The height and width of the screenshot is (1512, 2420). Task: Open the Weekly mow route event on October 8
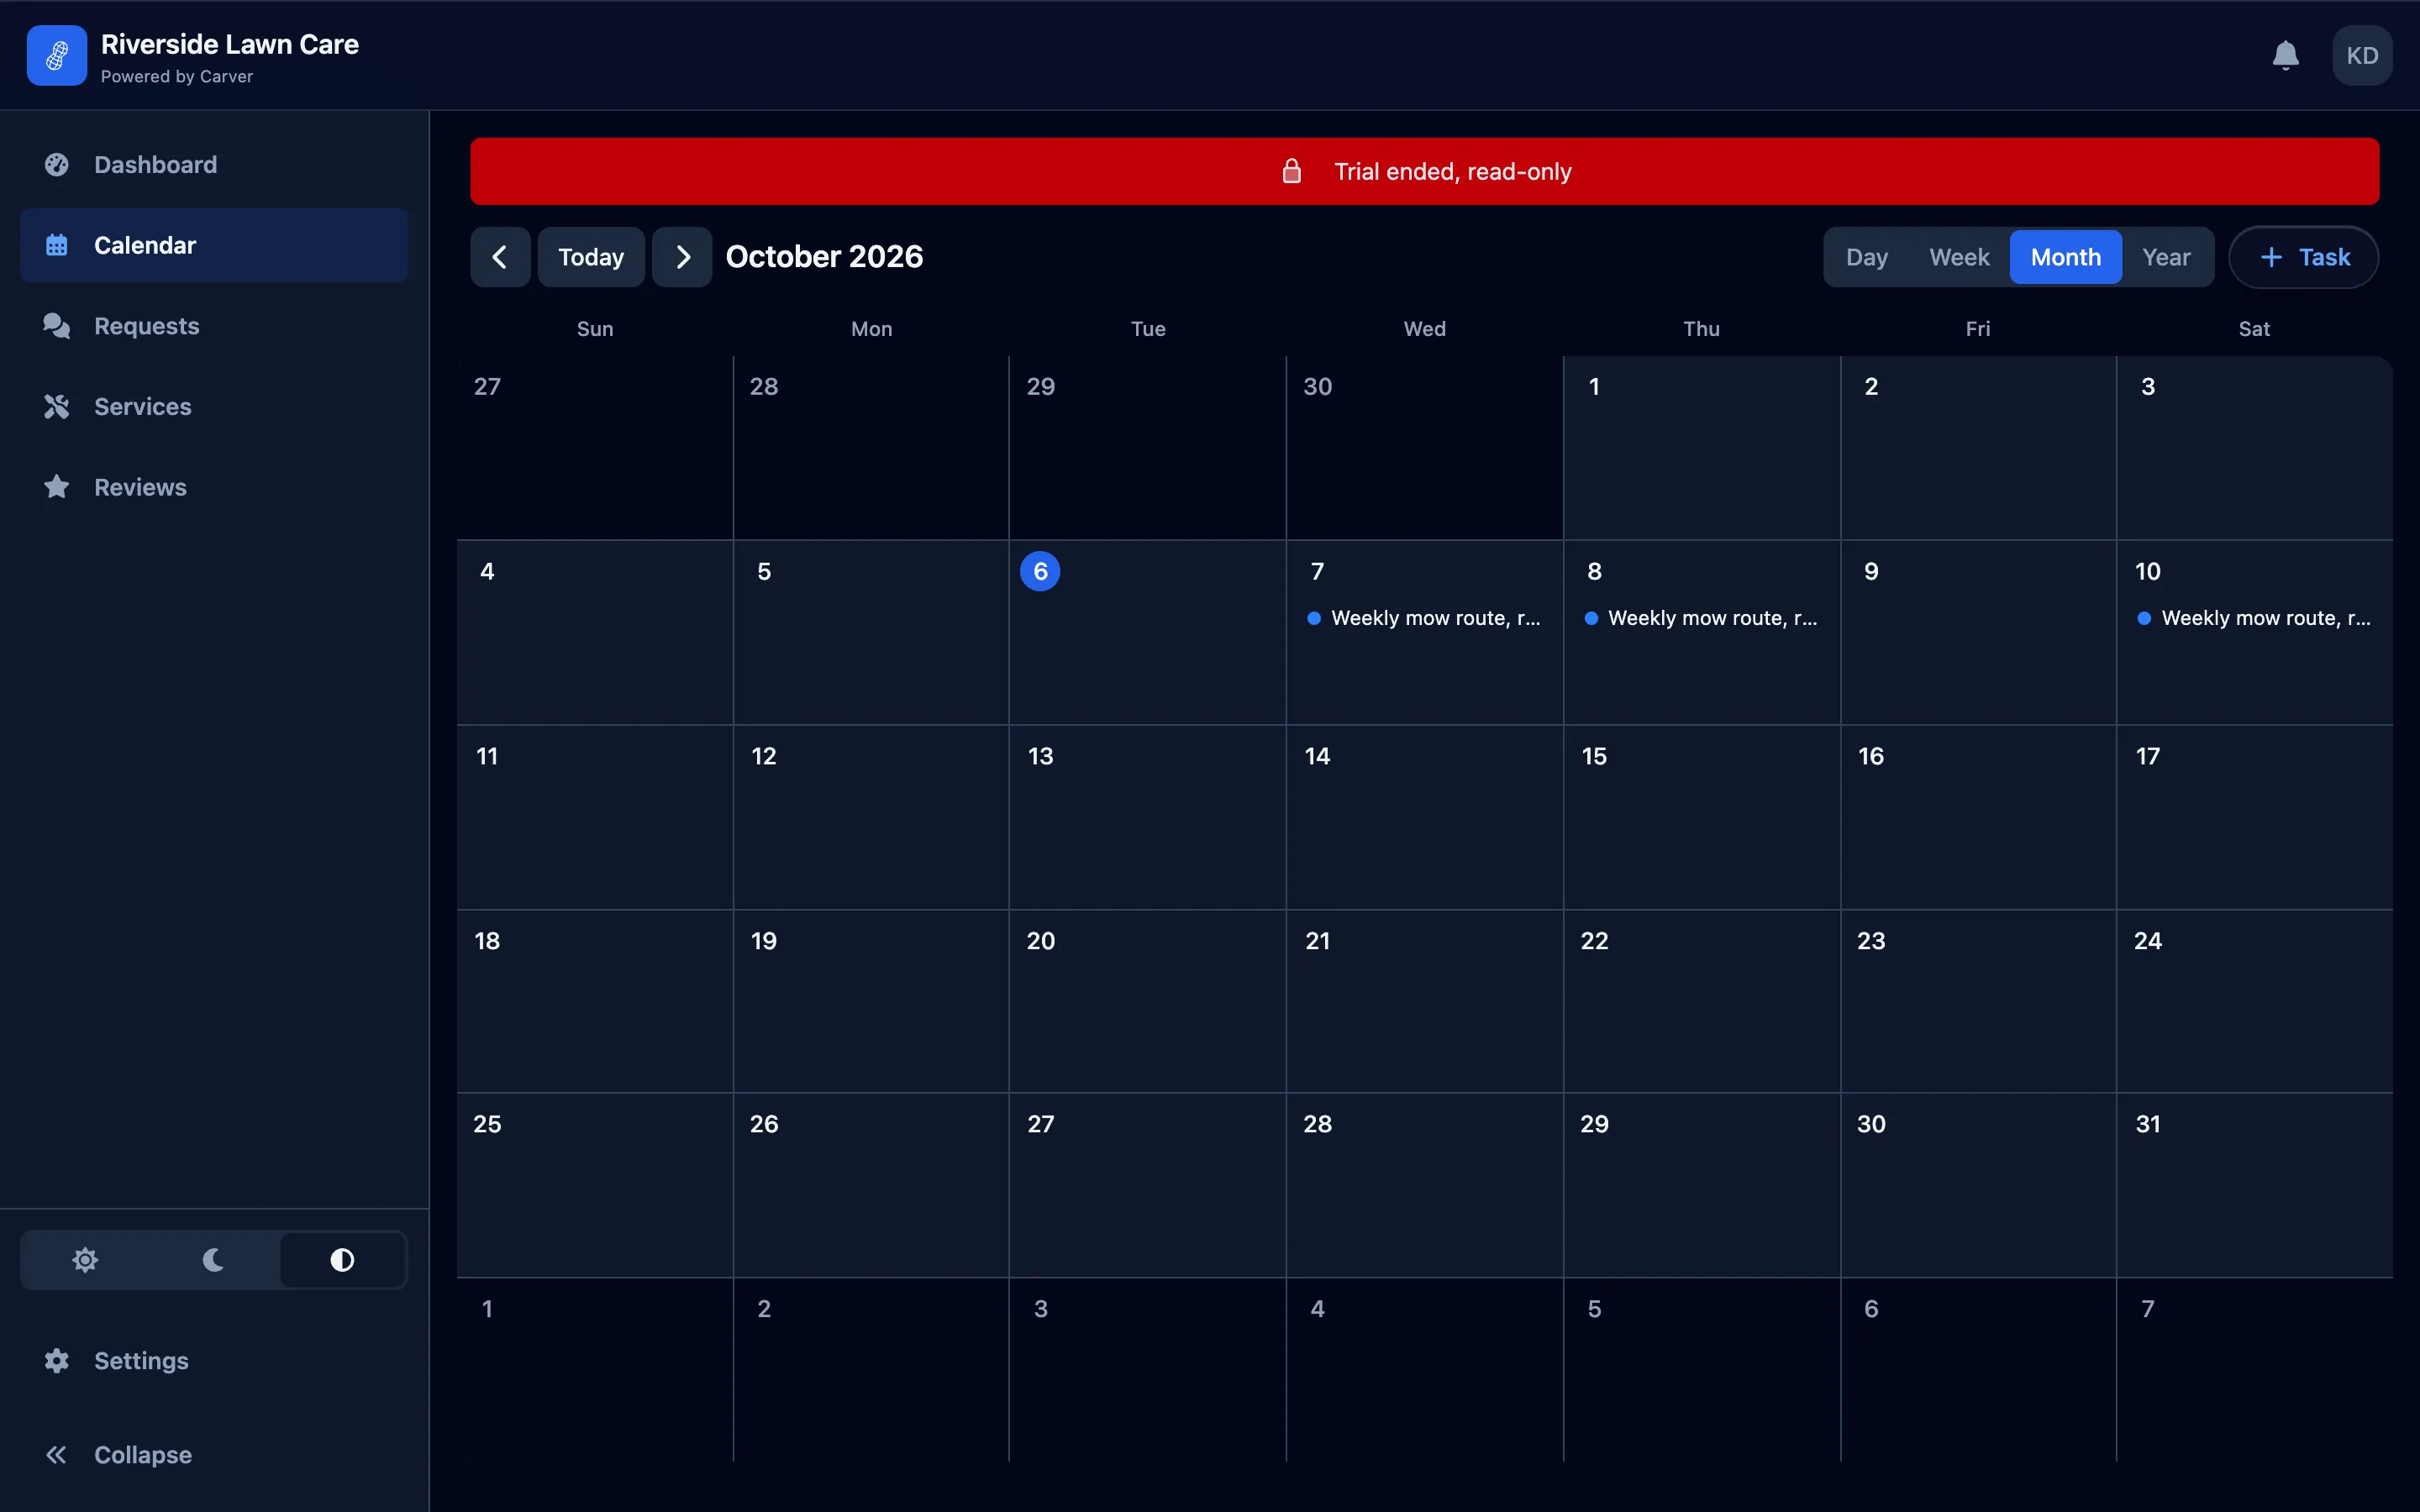point(1701,618)
